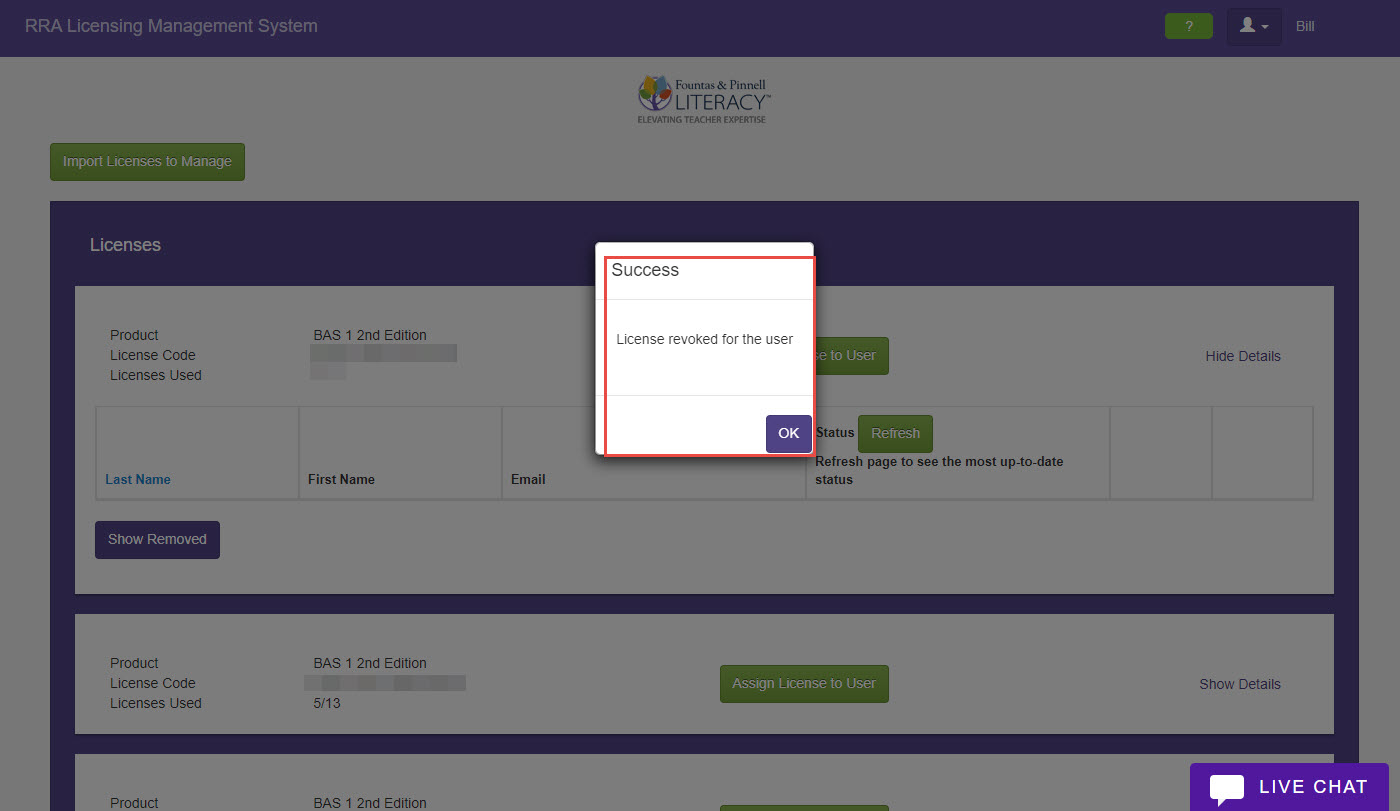Viewport: 1400px width, 811px height.
Task: Collapse details using Hide Details
Action: [1242, 356]
